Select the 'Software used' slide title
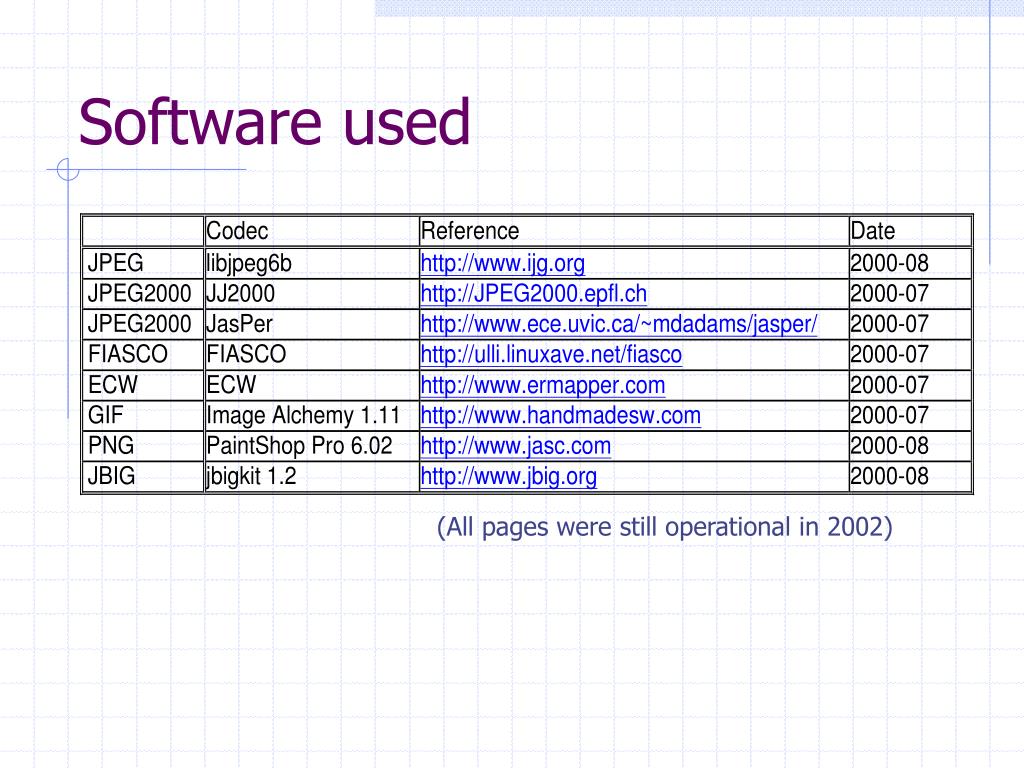The height and width of the screenshot is (768, 1024). click(274, 121)
